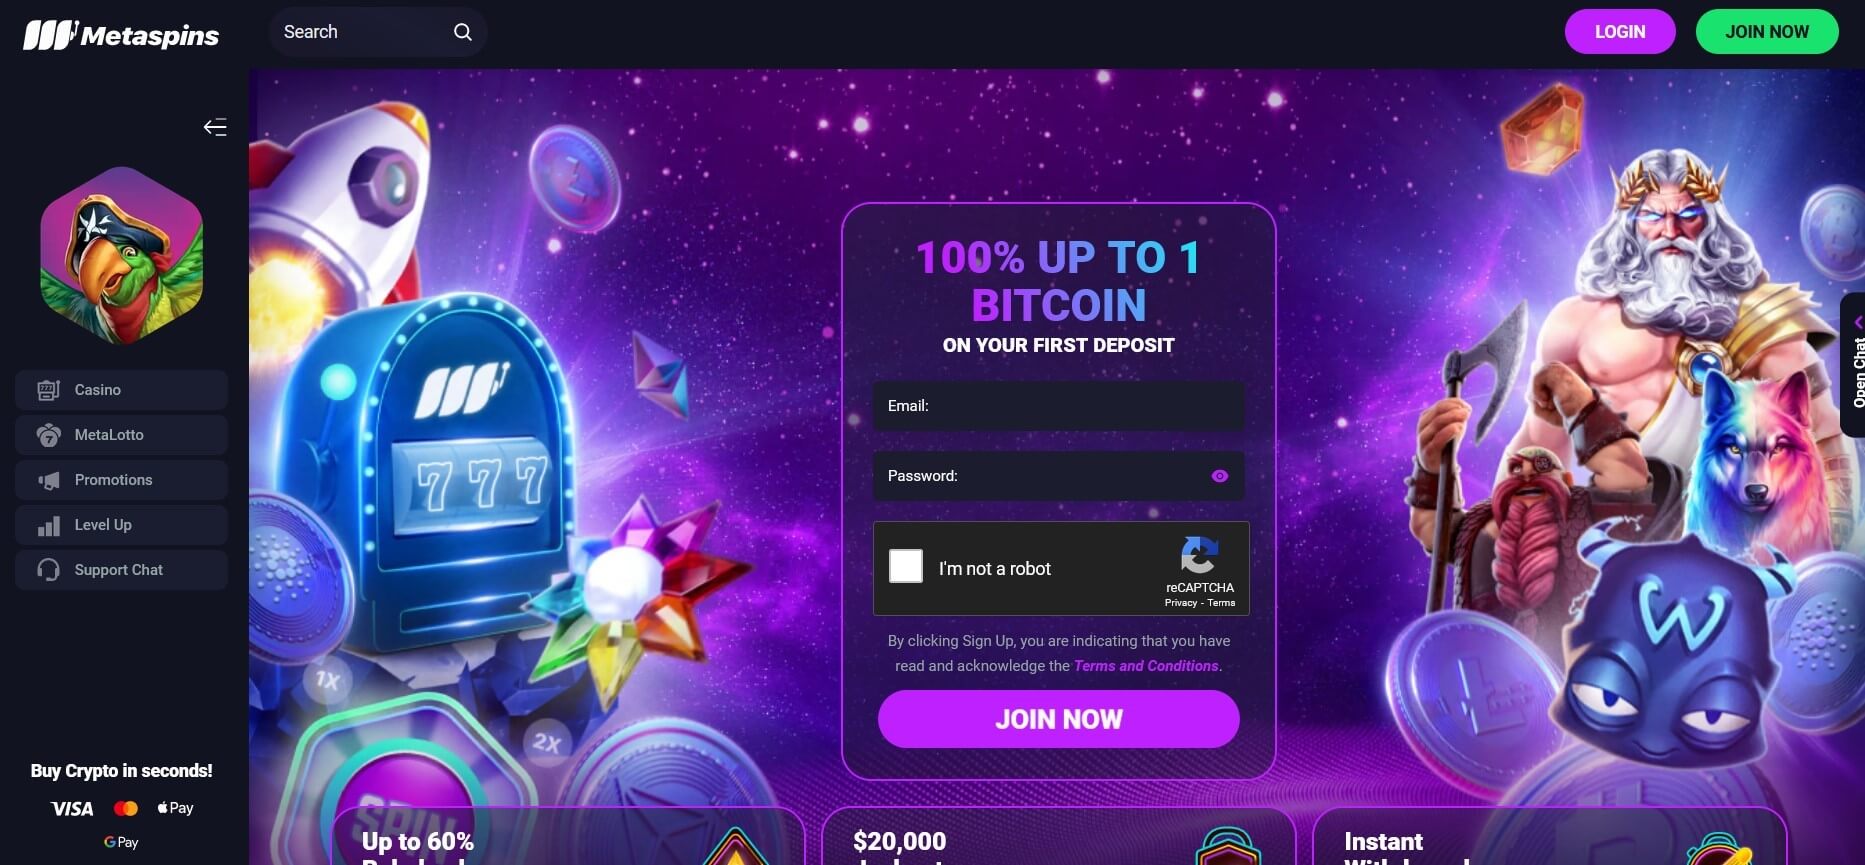Click the green JOIN NOW header button
Viewport: 1865px width, 865px height.
(x=1767, y=32)
